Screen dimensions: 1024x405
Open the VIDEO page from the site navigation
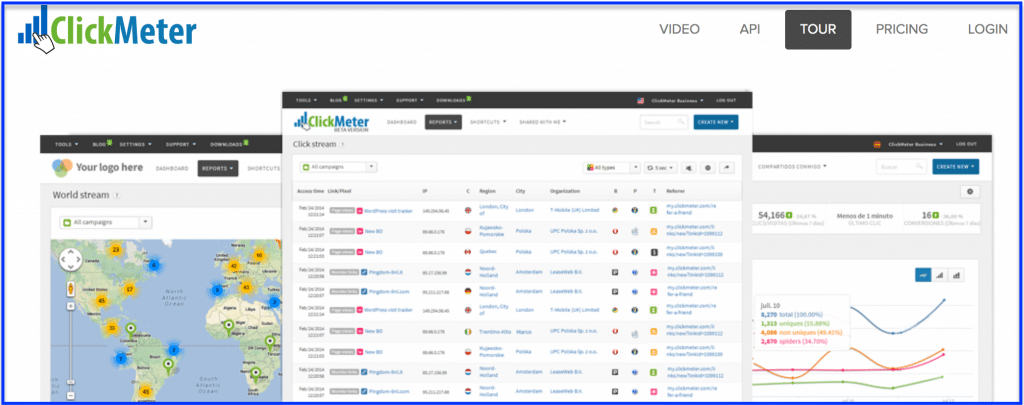pos(679,29)
